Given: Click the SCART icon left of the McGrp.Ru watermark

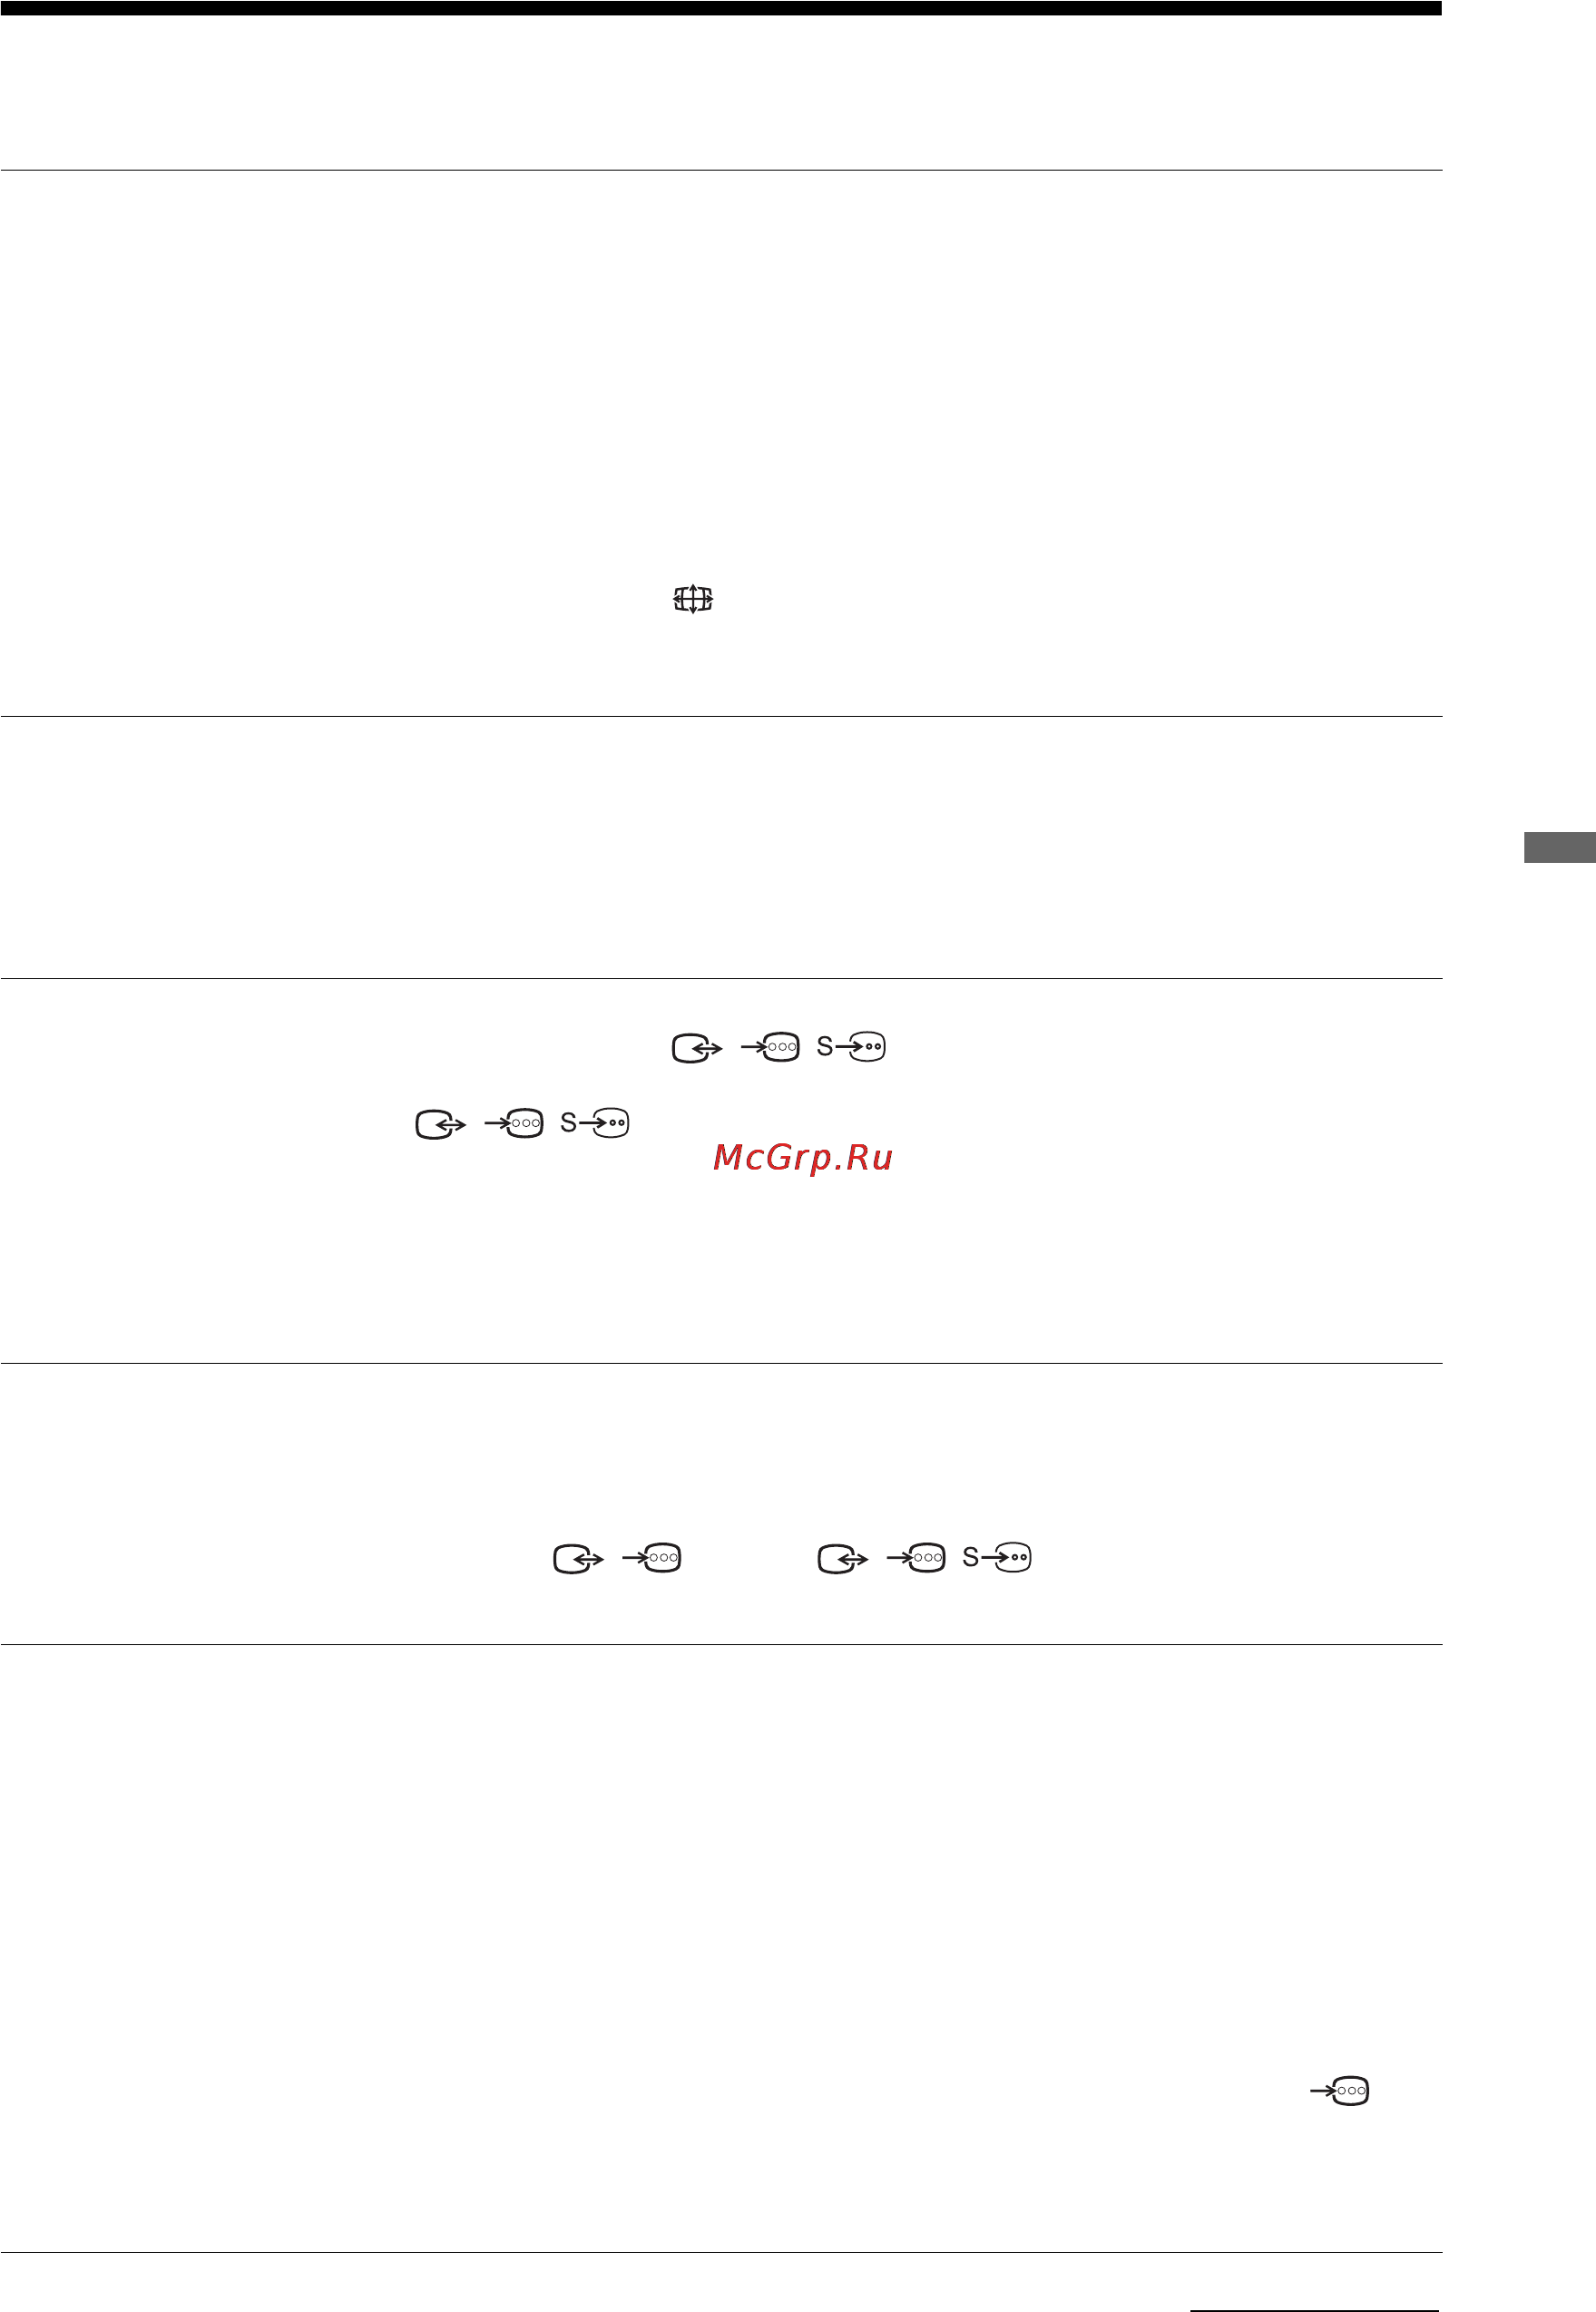Looking at the screenshot, I should [441, 1125].
